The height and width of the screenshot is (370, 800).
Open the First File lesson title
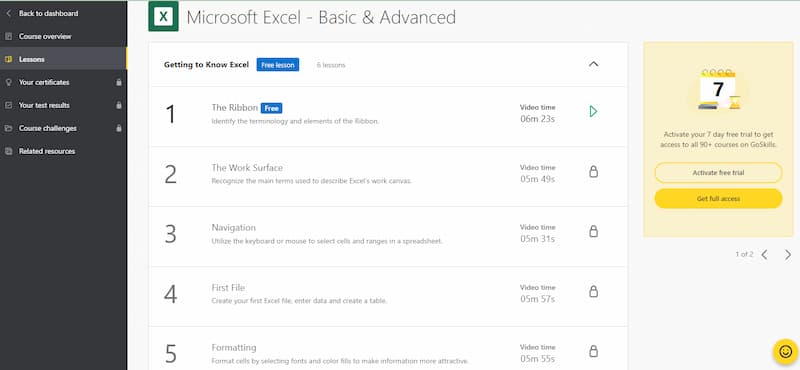(x=228, y=288)
